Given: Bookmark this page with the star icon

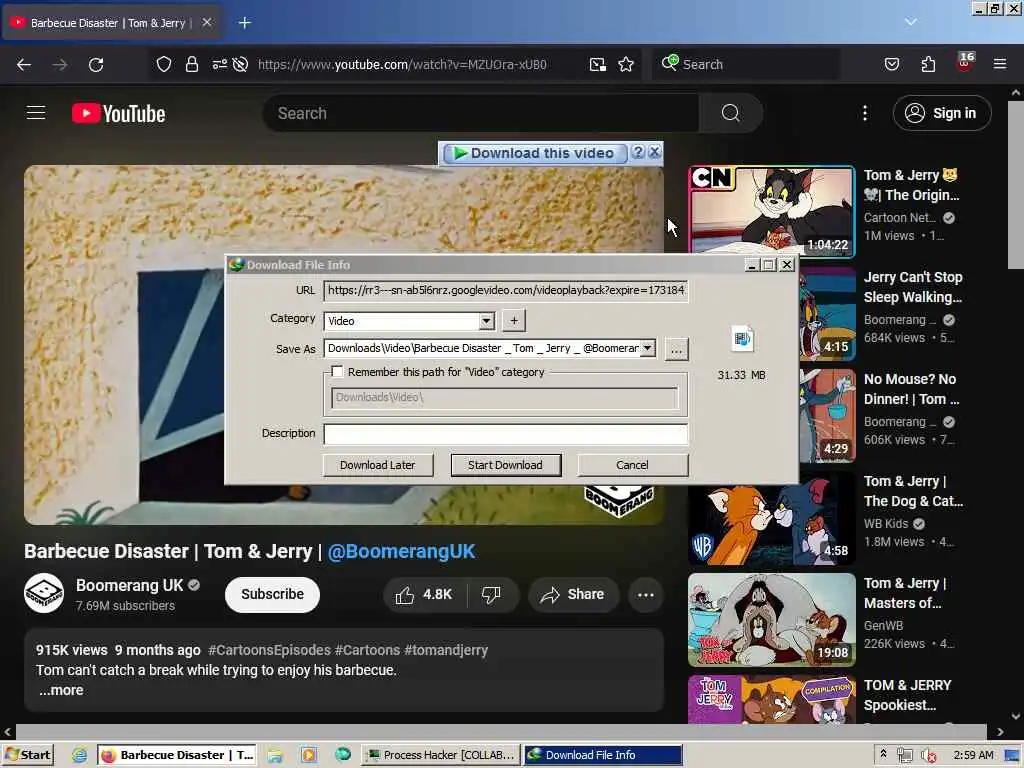Looking at the screenshot, I should (x=626, y=64).
